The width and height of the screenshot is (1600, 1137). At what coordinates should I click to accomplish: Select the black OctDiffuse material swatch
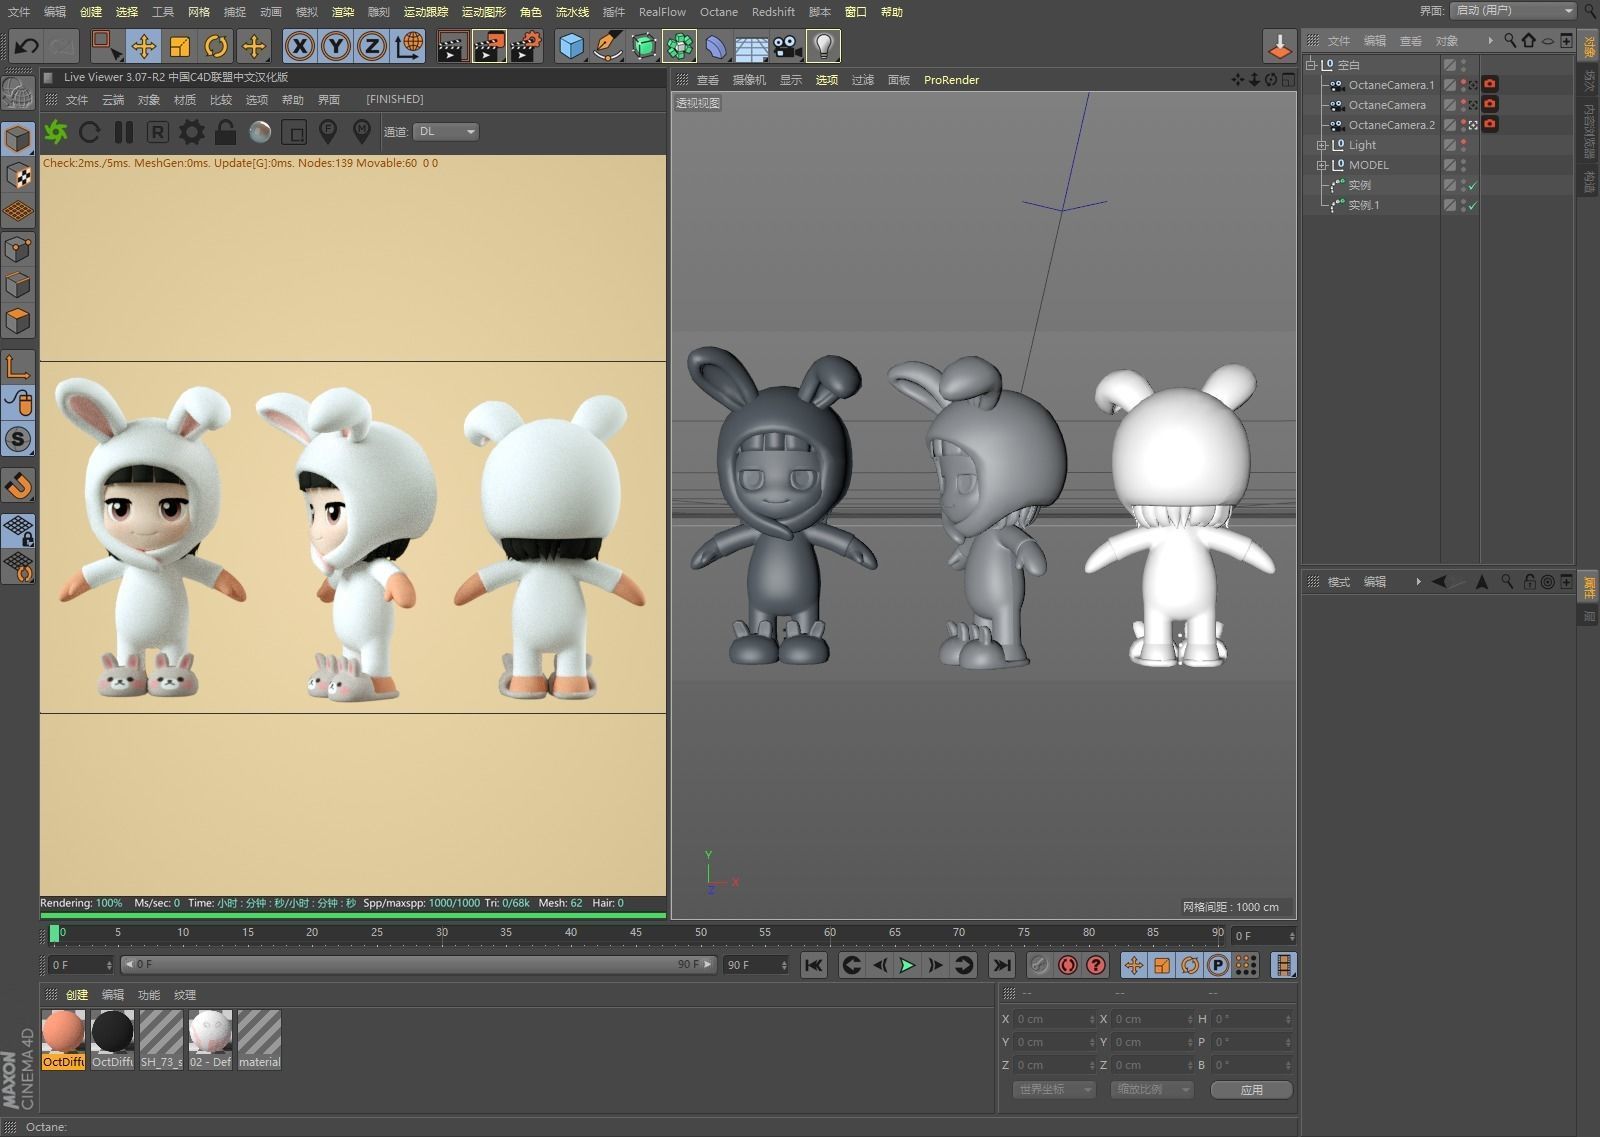pyautogui.click(x=112, y=1039)
